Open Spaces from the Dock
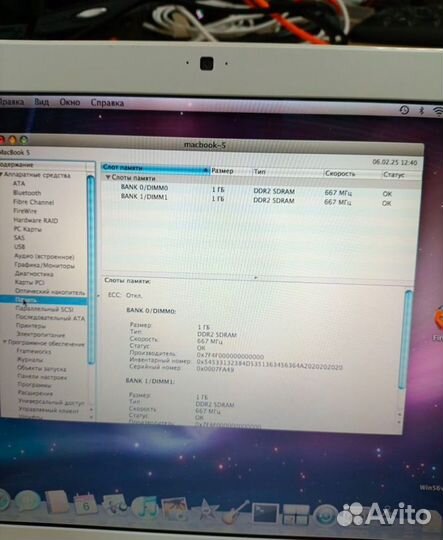The height and width of the screenshot is (540, 443). [x=296, y=515]
